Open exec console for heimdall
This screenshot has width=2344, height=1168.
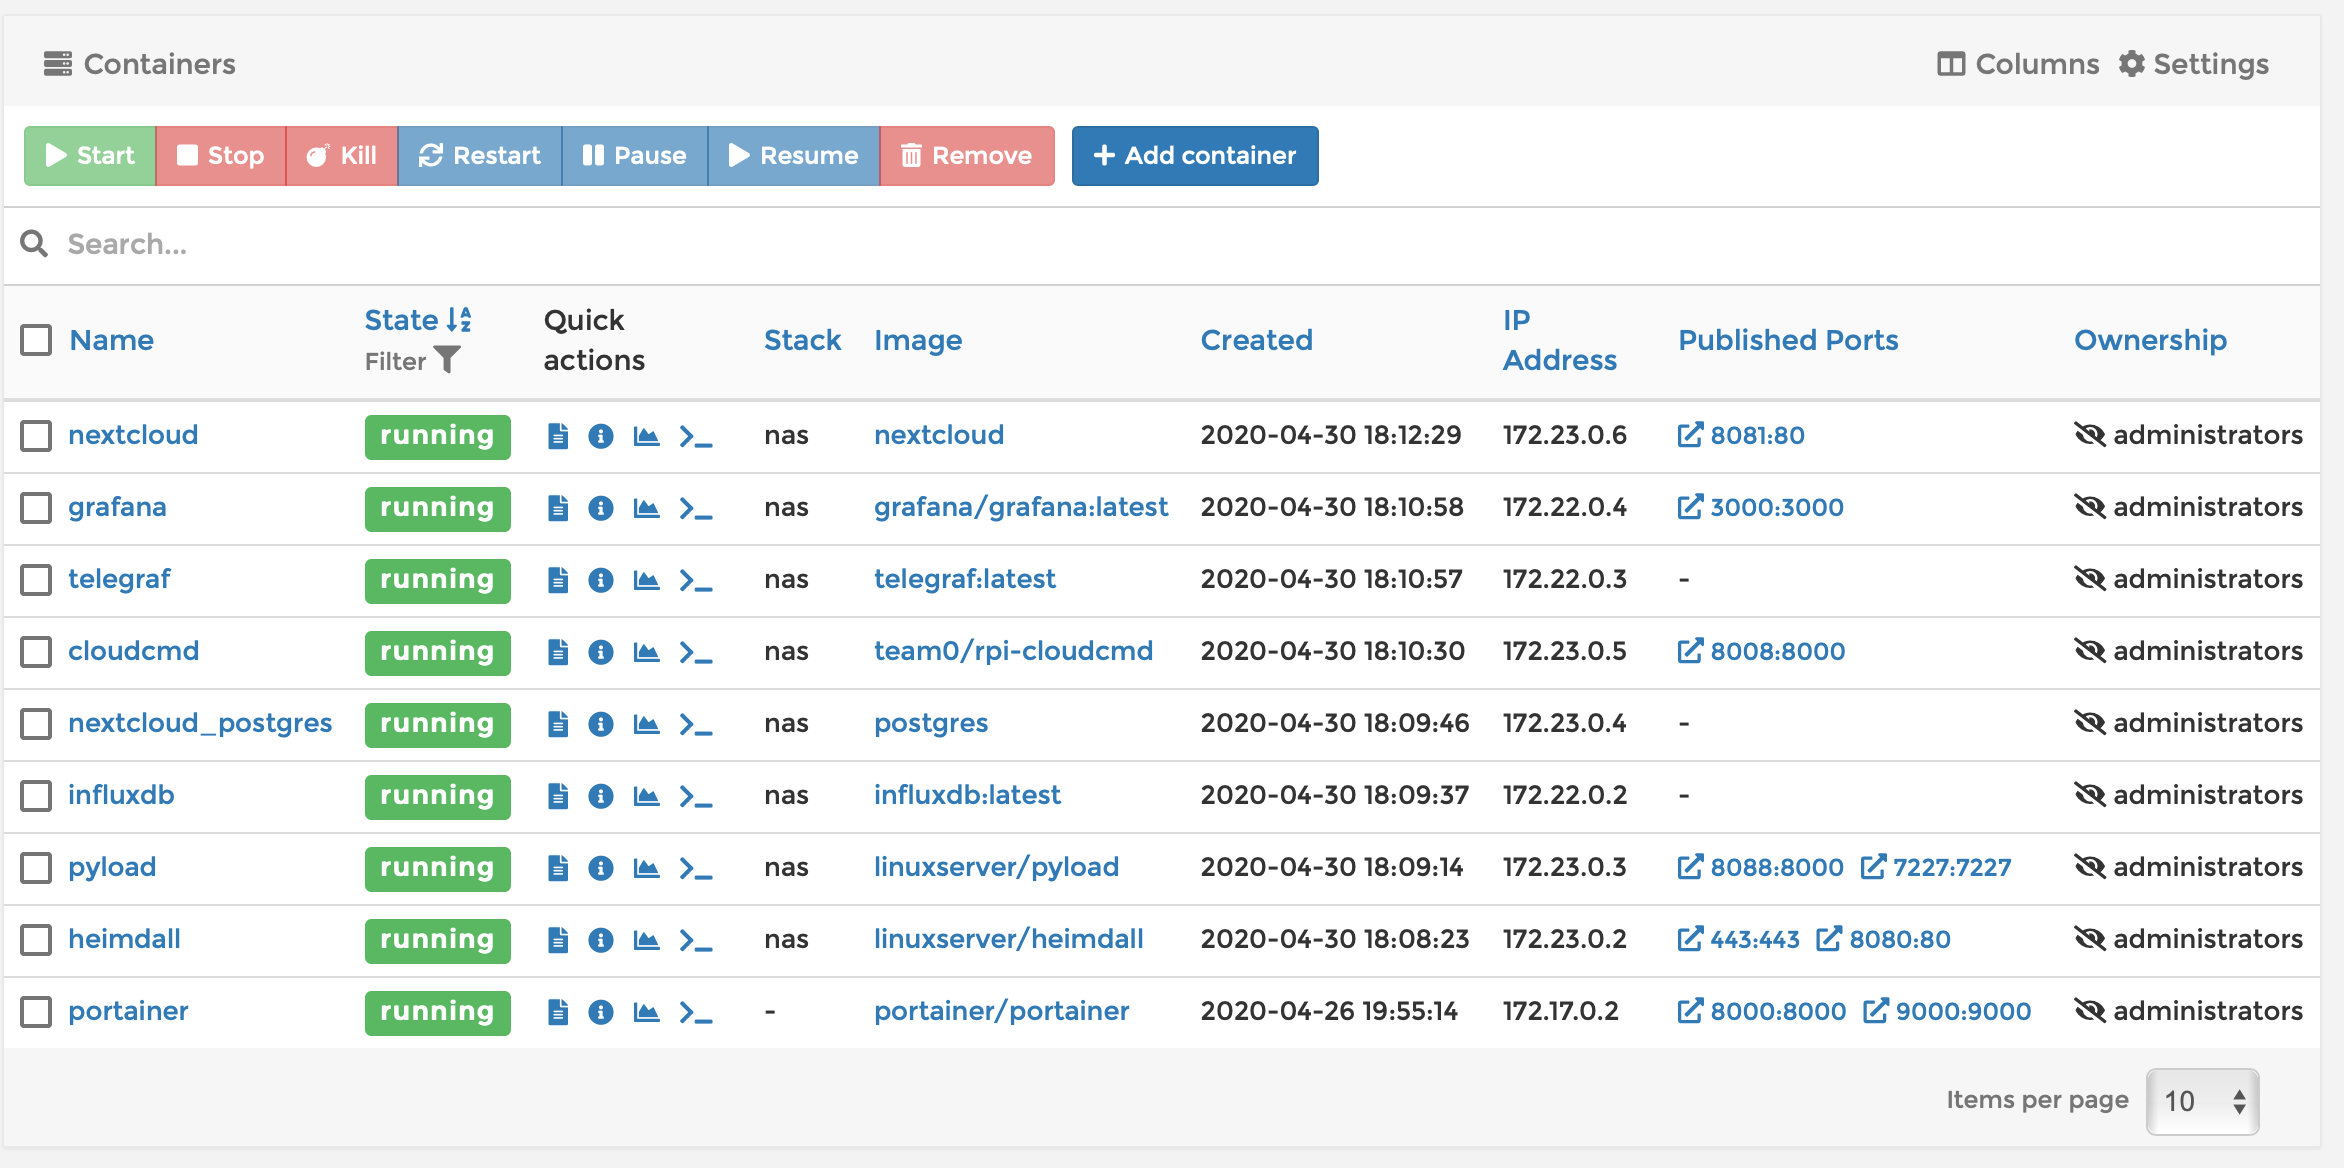click(x=698, y=939)
